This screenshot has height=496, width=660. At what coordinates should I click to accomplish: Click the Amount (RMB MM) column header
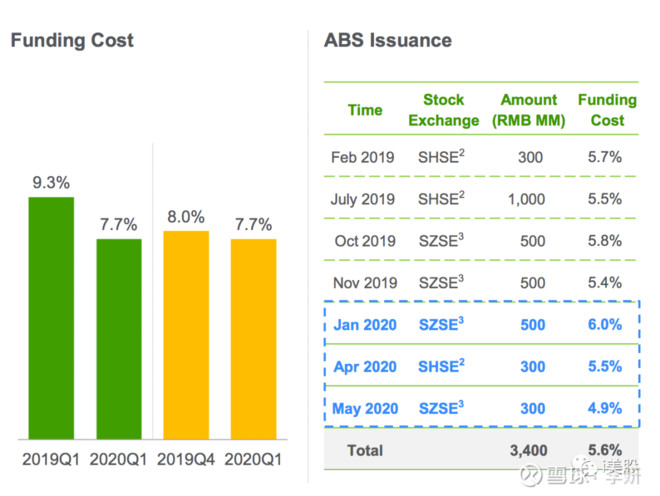coord(530,110)
